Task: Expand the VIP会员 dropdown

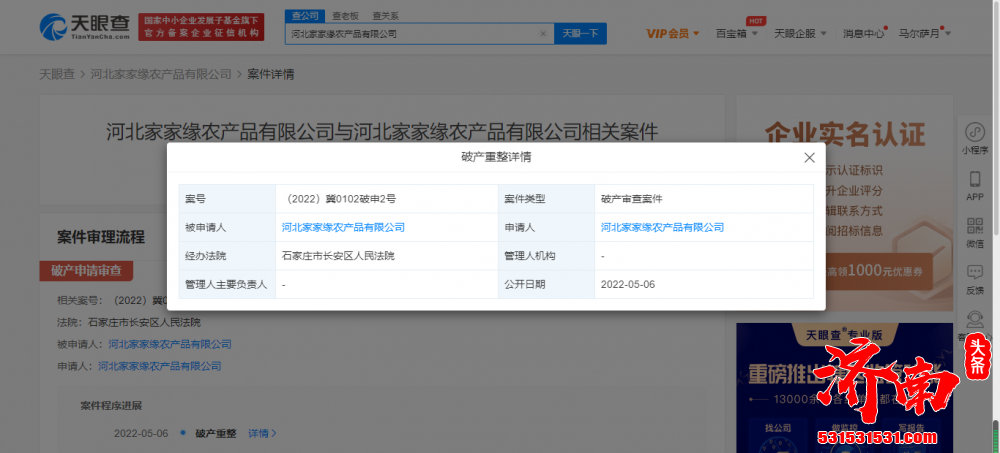Action: coord(672,33)
